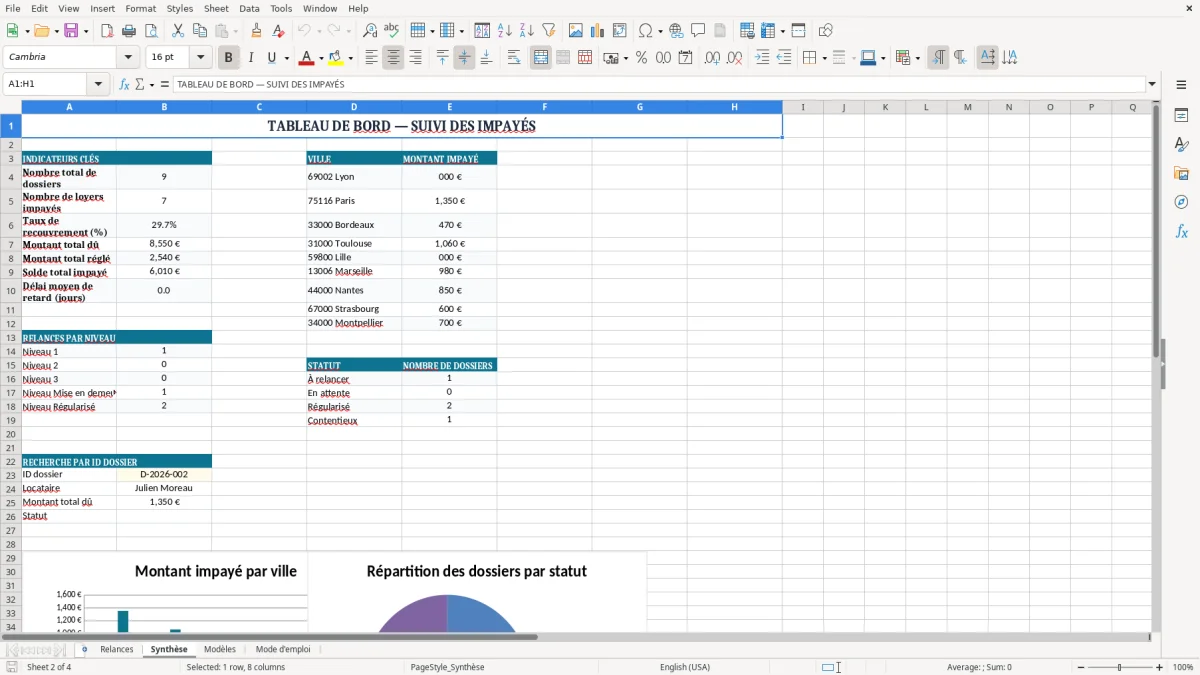Image resolution: width=1200 pixels, height=675 pixels.
Task: Insert an image
Action: click(576, 30)
